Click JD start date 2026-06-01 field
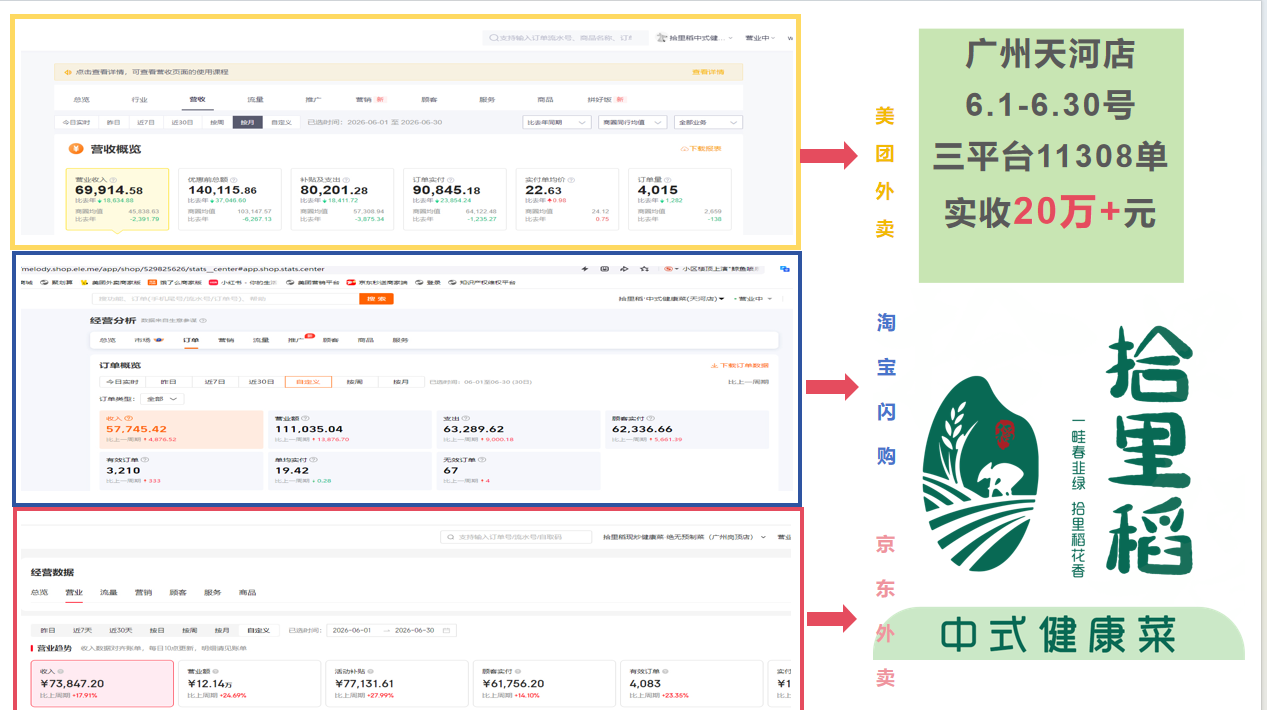 coord(351,631)
